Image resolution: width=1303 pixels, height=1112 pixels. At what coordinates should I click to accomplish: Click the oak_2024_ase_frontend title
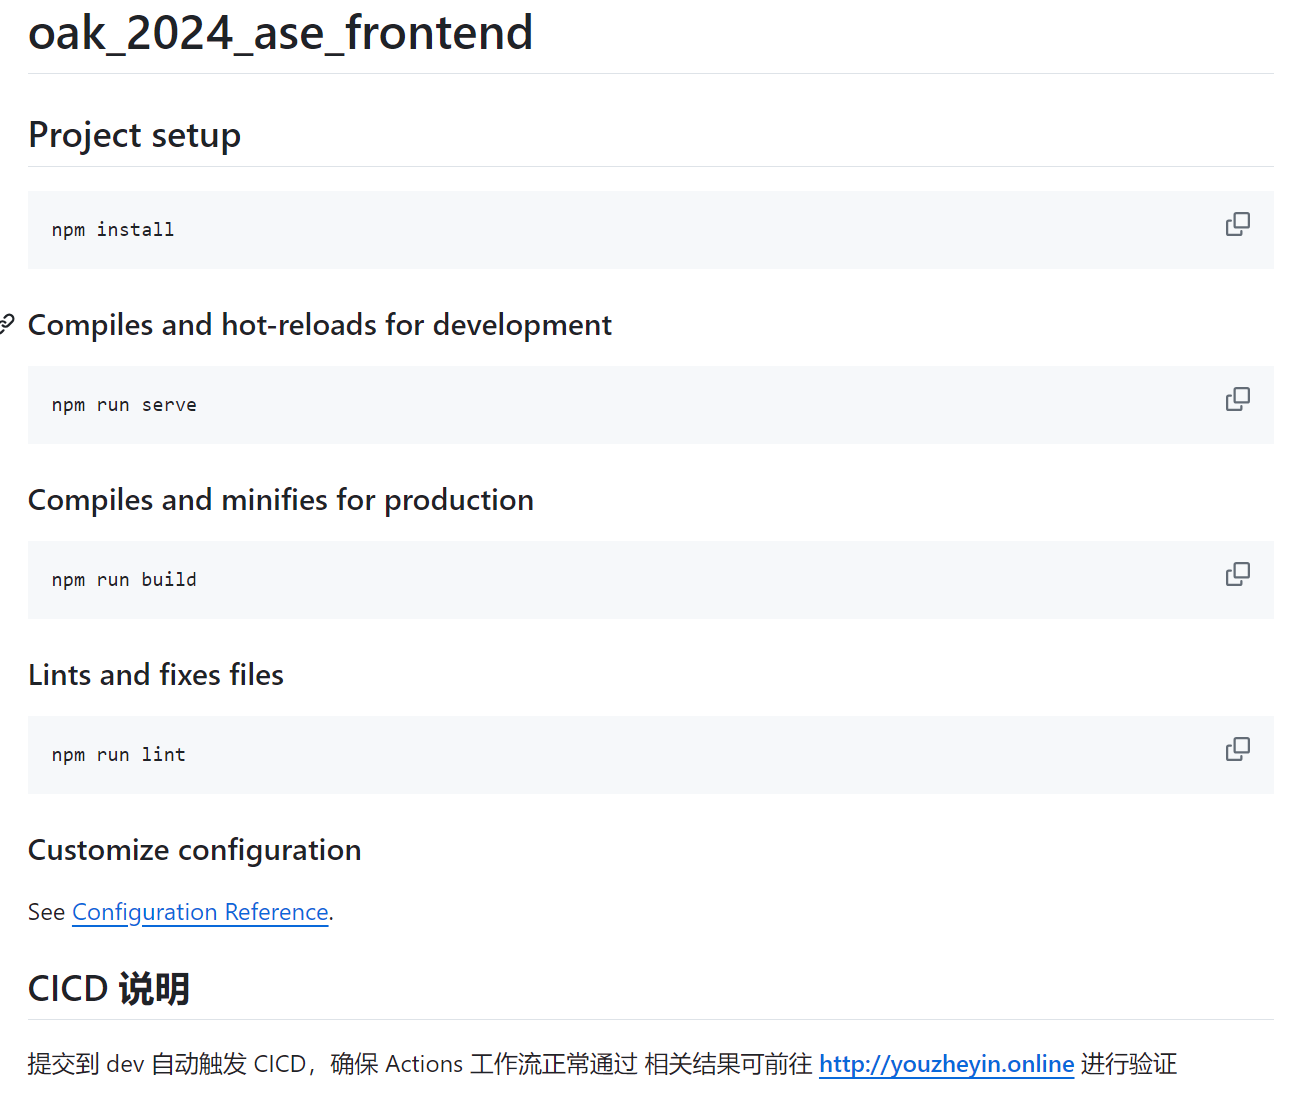click(x=280, y=33)
